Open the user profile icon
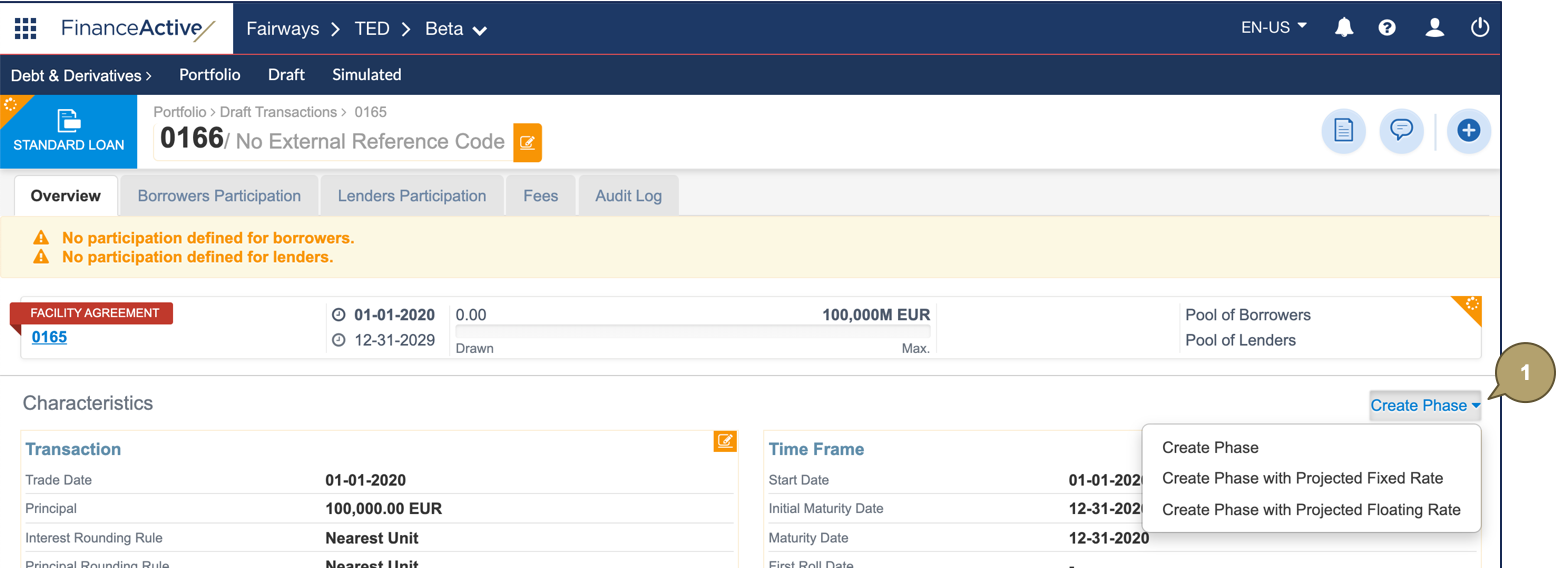The height and width of the screenshot is (568, 1556). (x=1434, y=28)
